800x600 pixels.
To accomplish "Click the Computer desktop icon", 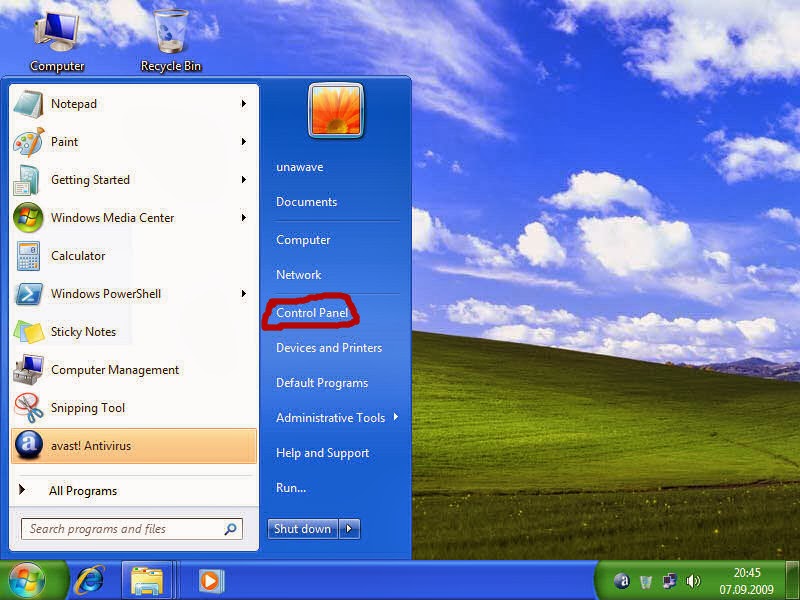I will (x=57, y=32).
